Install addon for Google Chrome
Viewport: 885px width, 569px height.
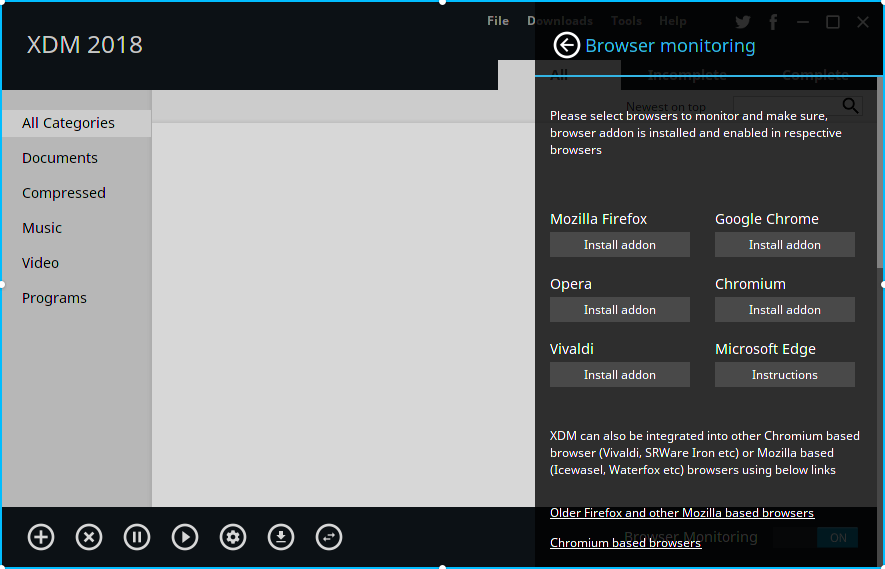785,244
